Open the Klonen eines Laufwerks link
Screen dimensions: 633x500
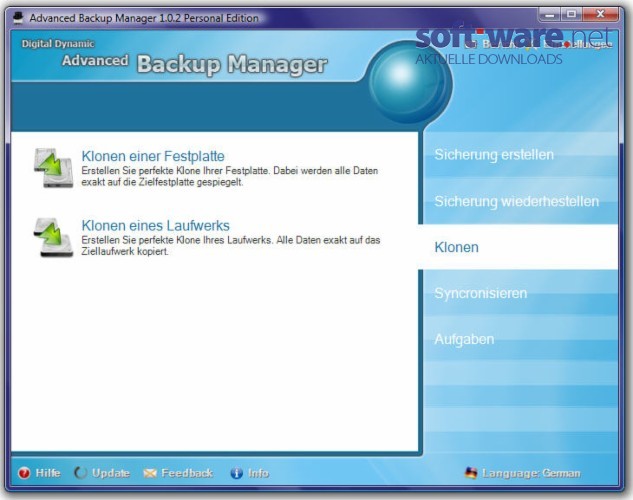[155, 225]
